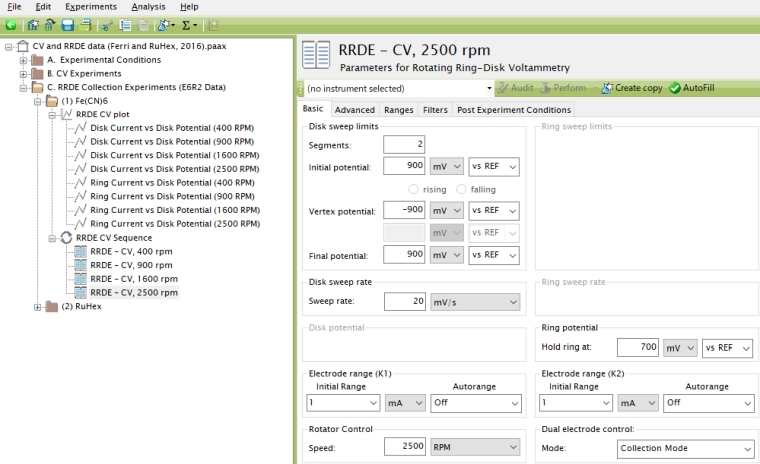Click the Create copy button

[x=631, y=88]
